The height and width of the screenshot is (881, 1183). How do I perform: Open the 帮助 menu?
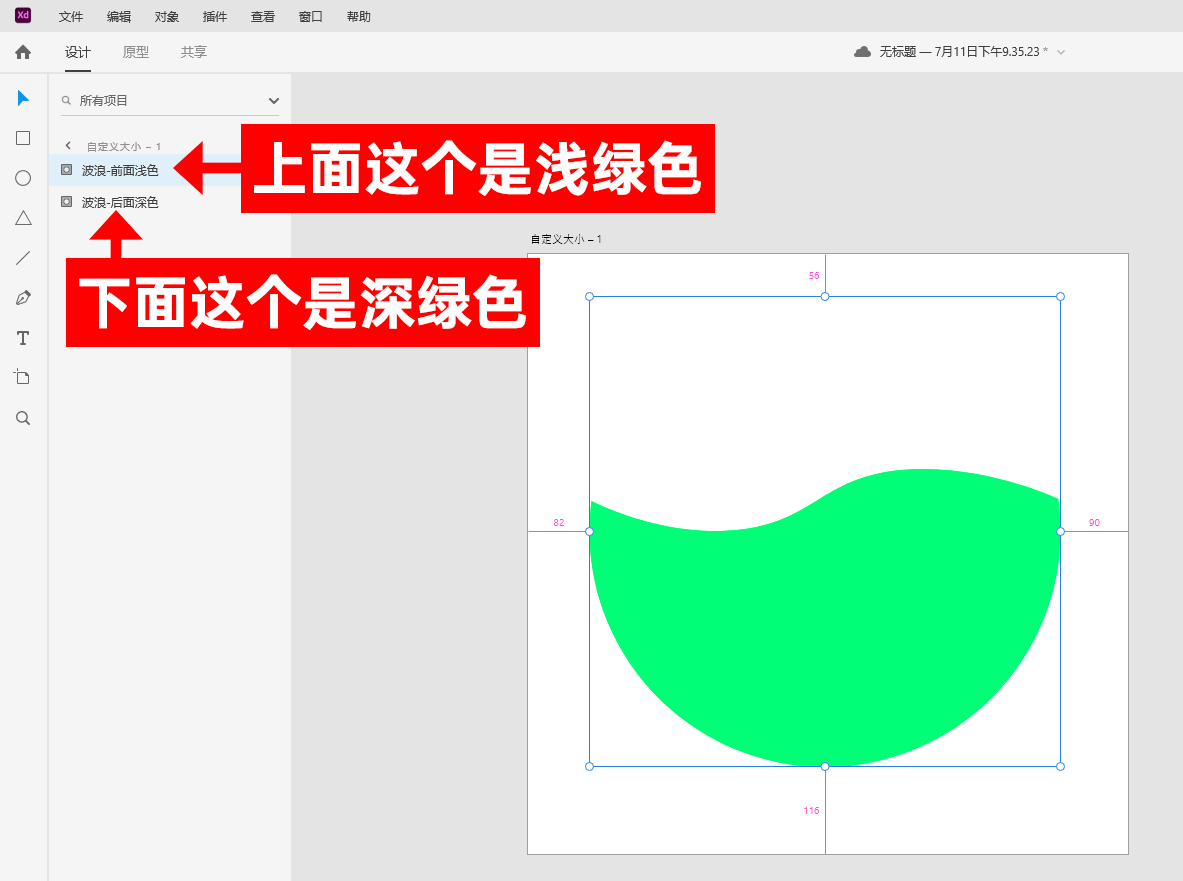coord(358,17)
